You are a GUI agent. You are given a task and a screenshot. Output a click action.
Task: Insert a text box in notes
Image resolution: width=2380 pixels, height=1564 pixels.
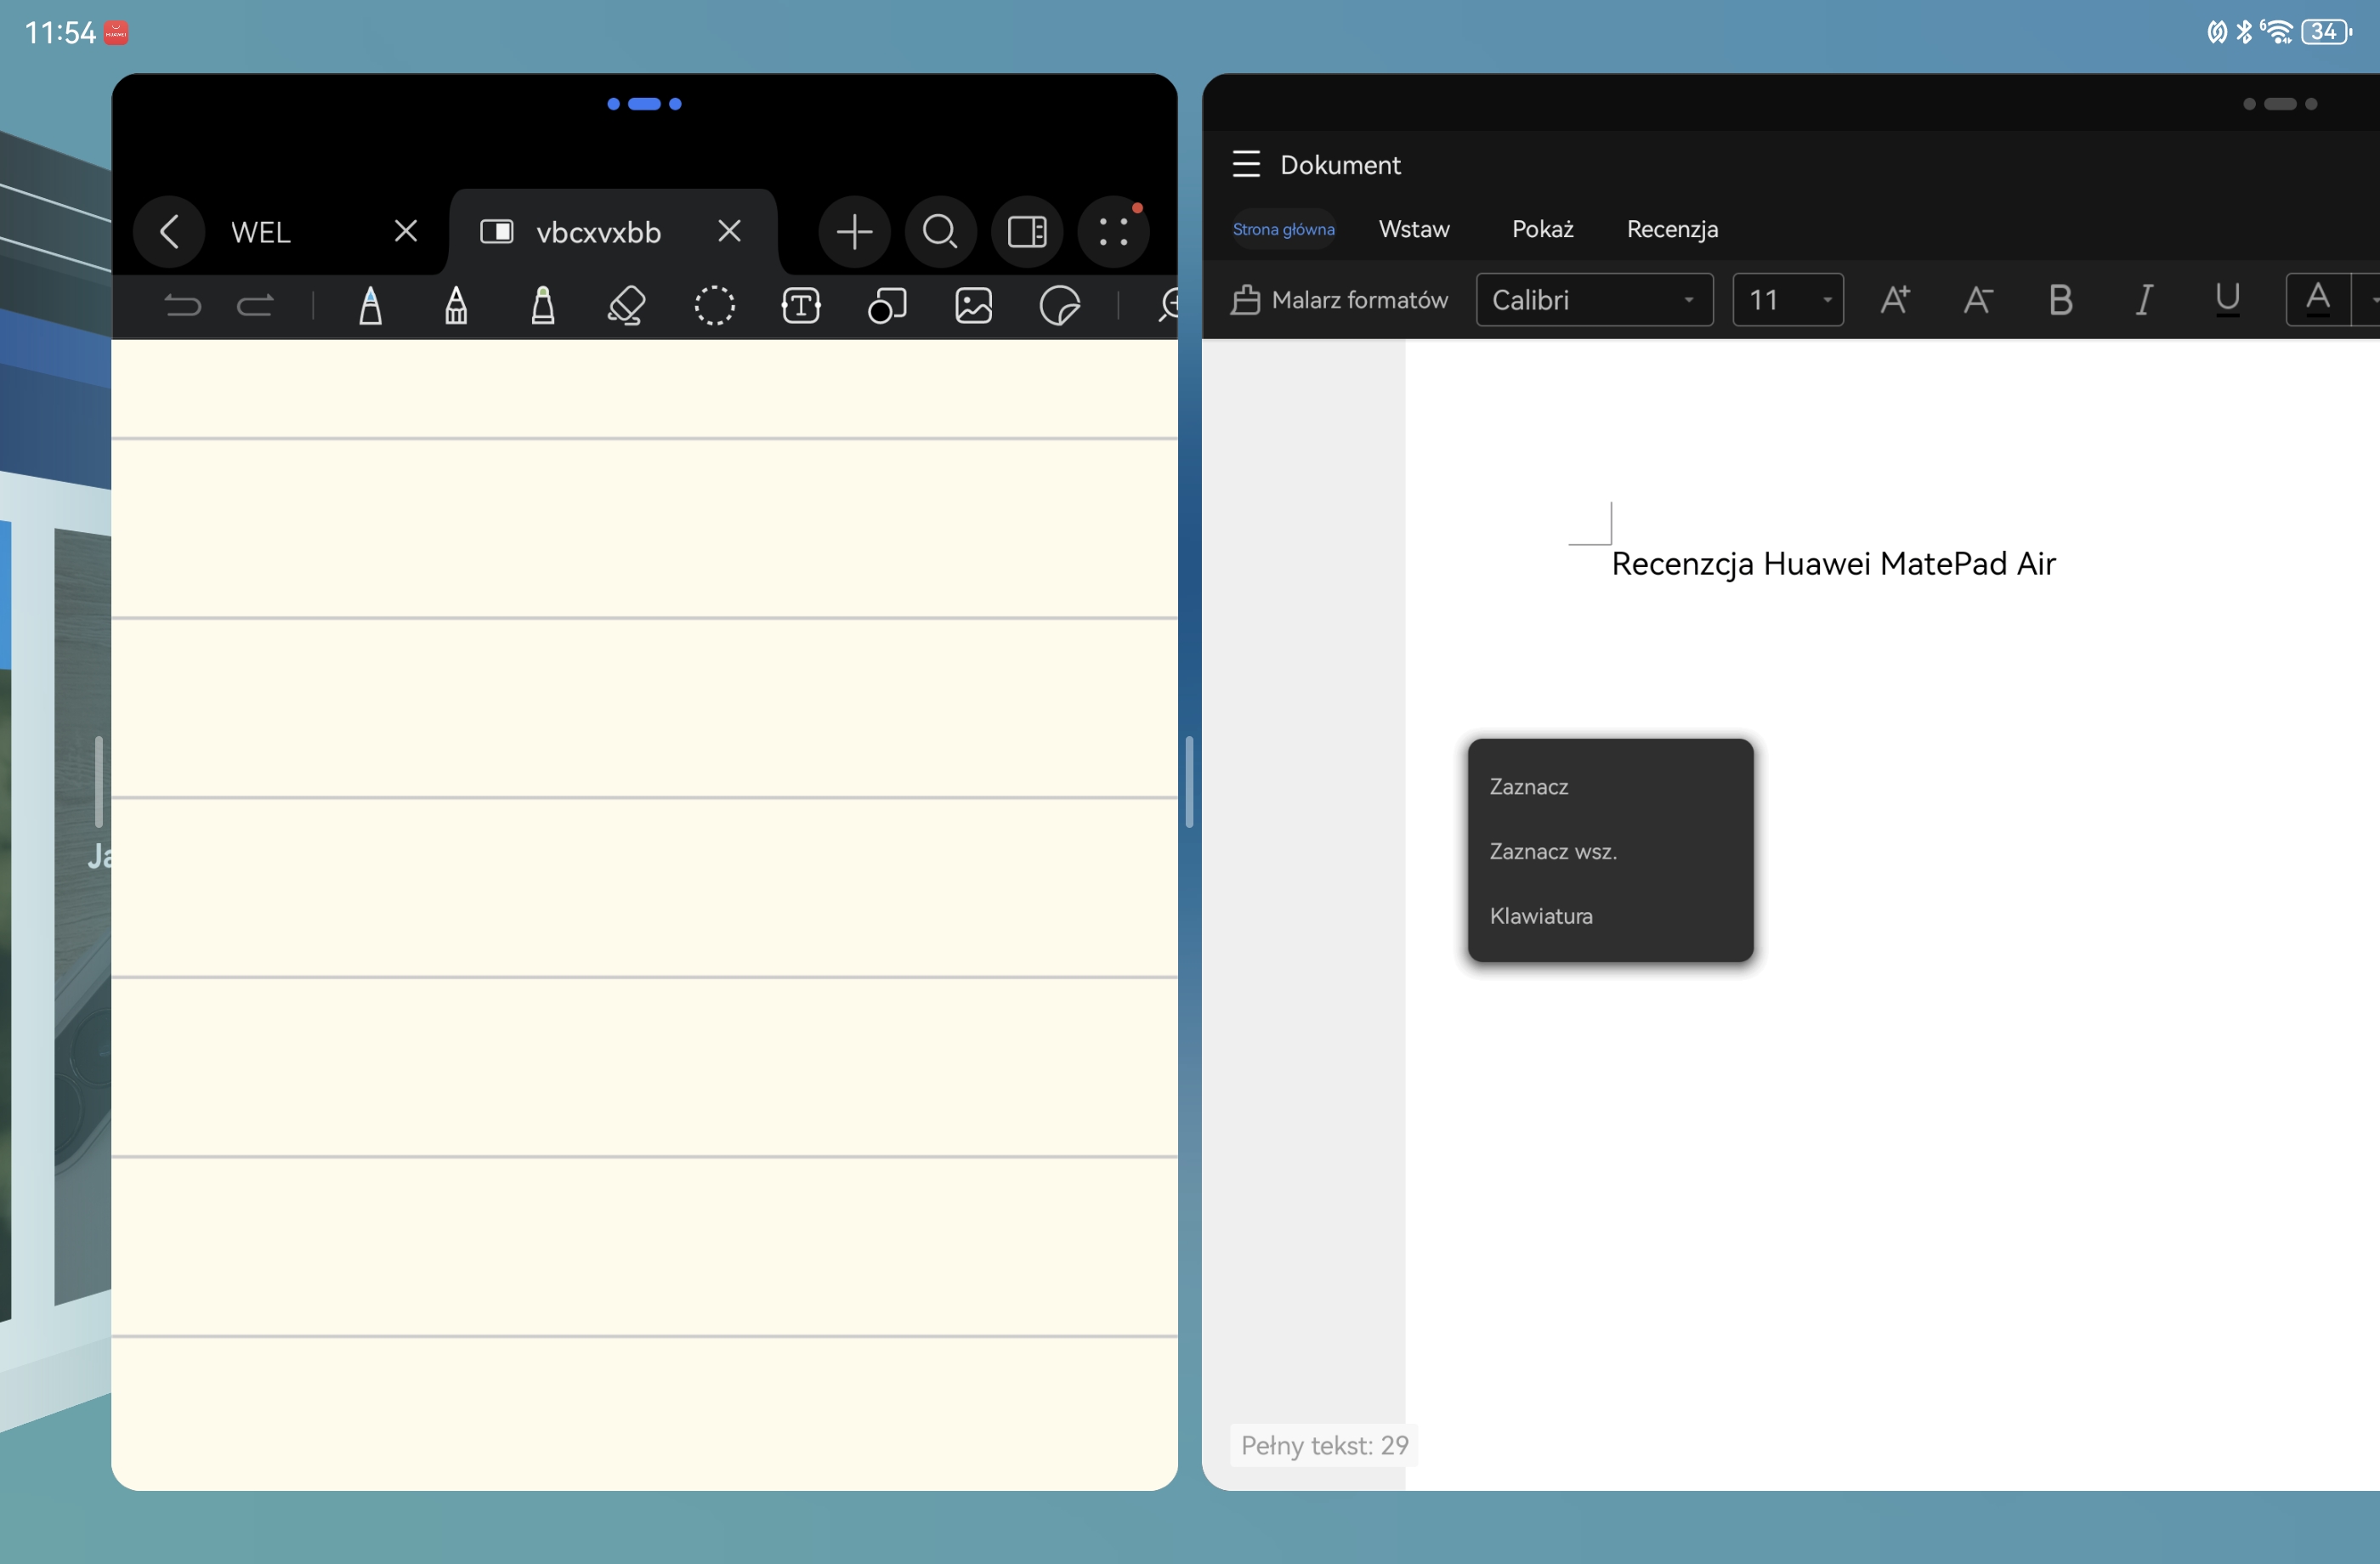tap(801, 305)
